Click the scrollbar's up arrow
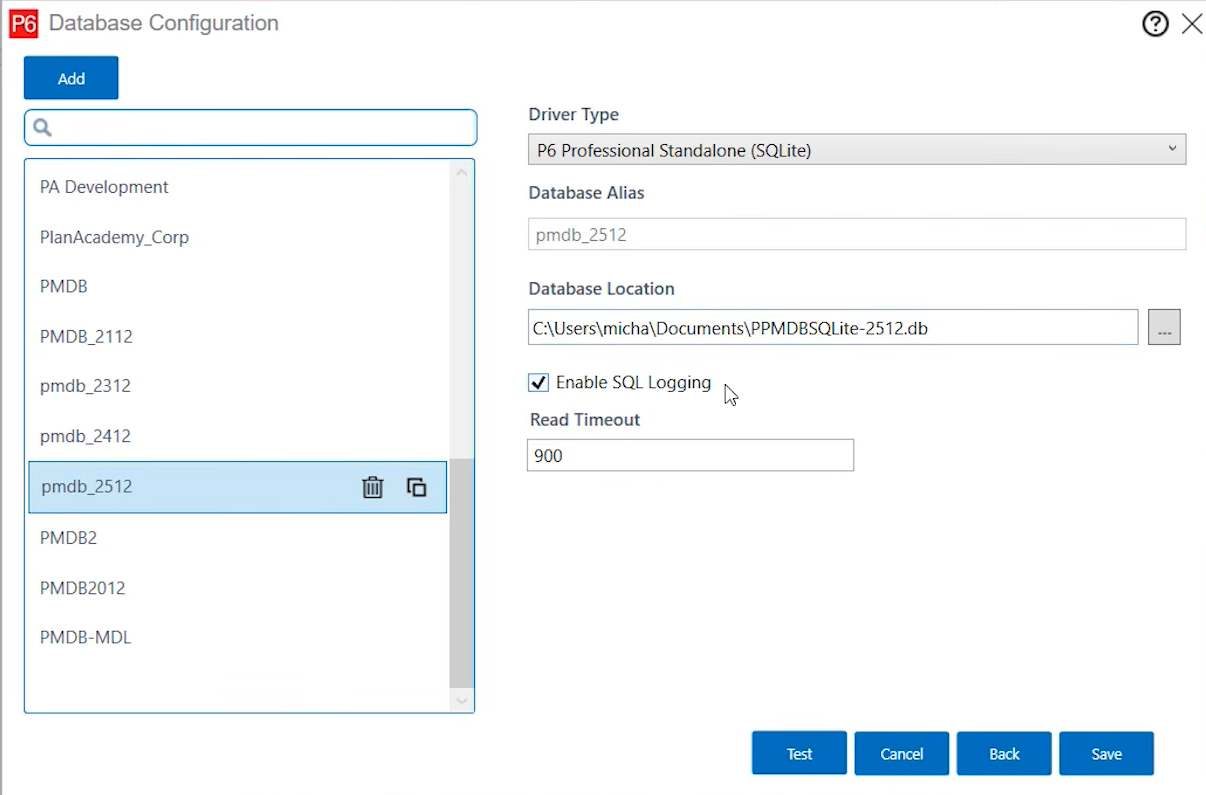1206x795 pixels. point(461,171)
